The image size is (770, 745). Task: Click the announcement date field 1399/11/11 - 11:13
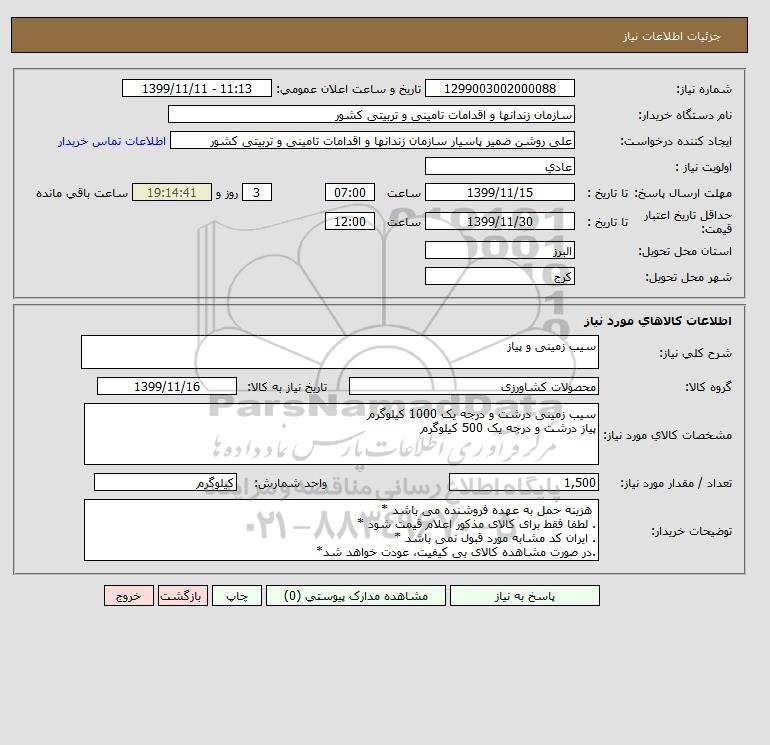tap(196, 88)
